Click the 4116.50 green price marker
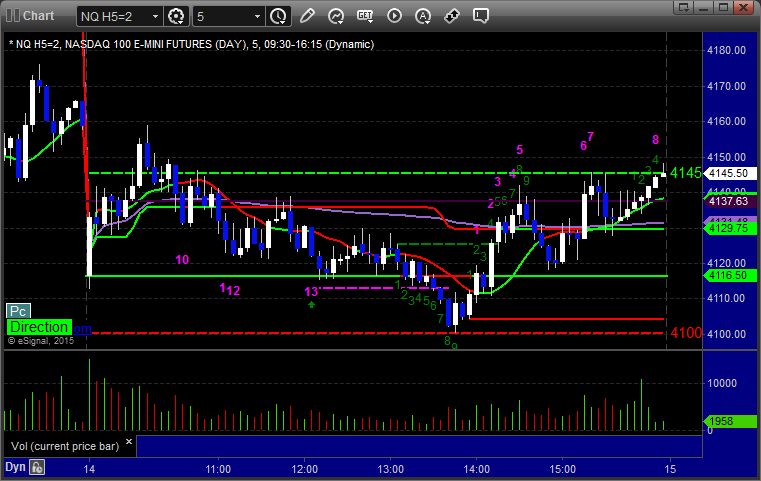The height and width of the screenshot is (481, 761). (x=728, y=276)
